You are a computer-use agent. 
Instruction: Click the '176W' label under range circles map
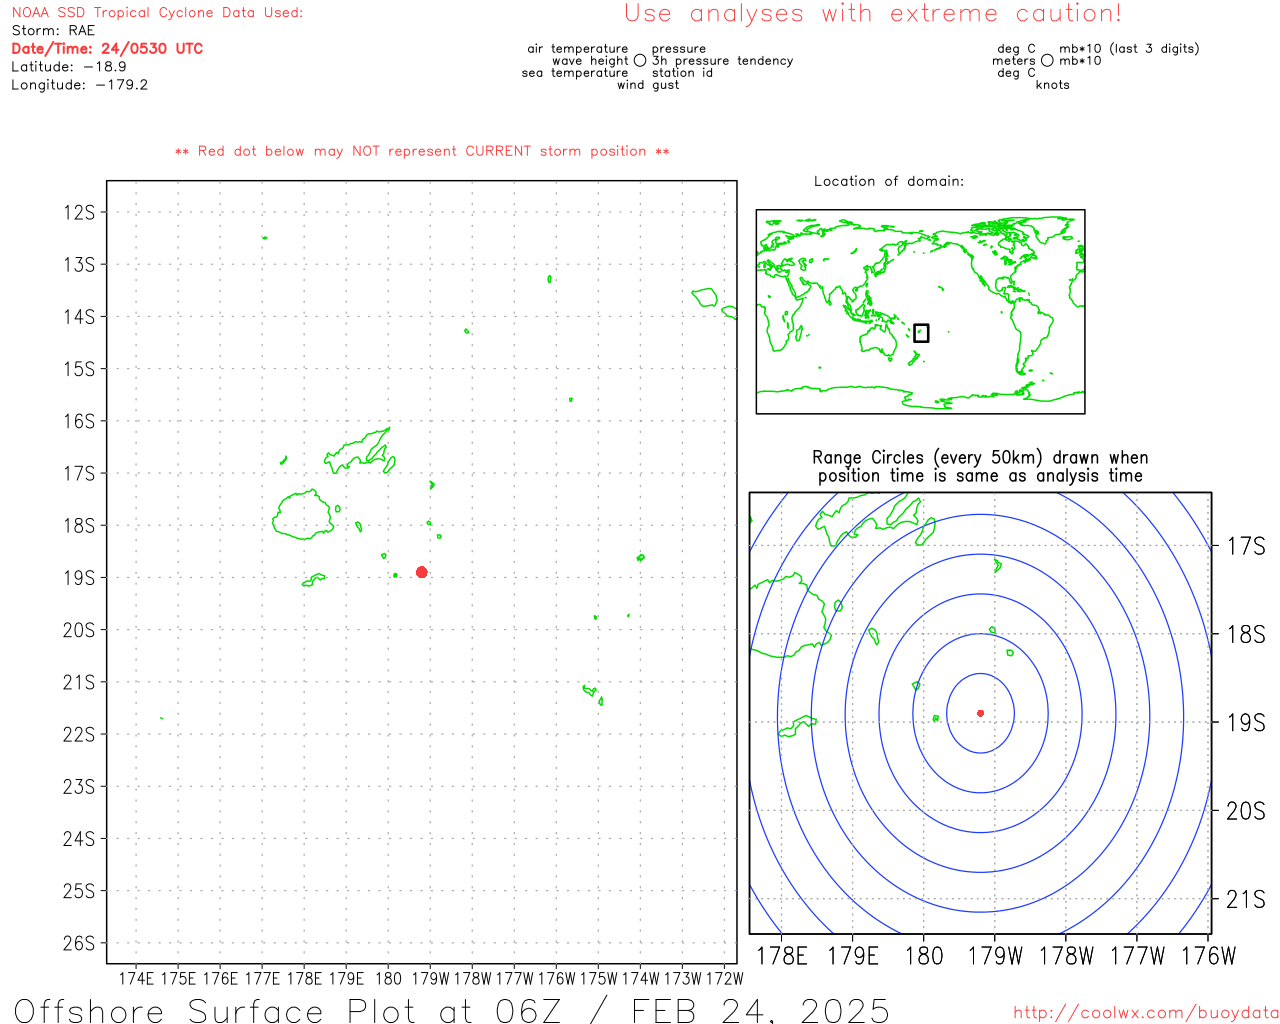(1209, 956)
